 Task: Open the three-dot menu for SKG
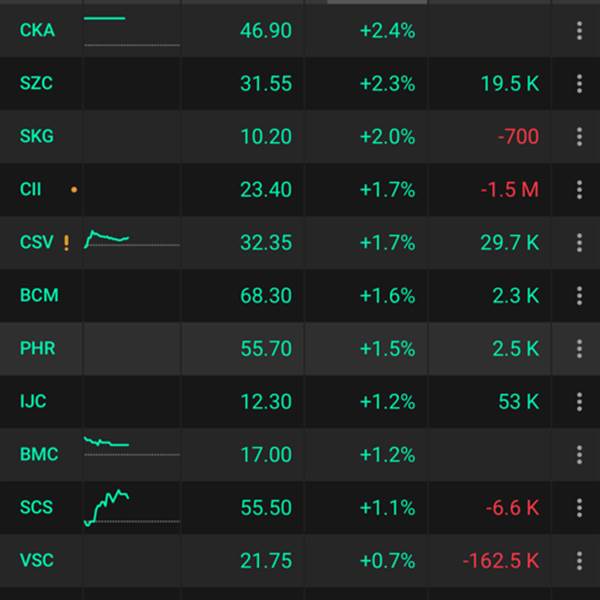[x=579, y=137]
